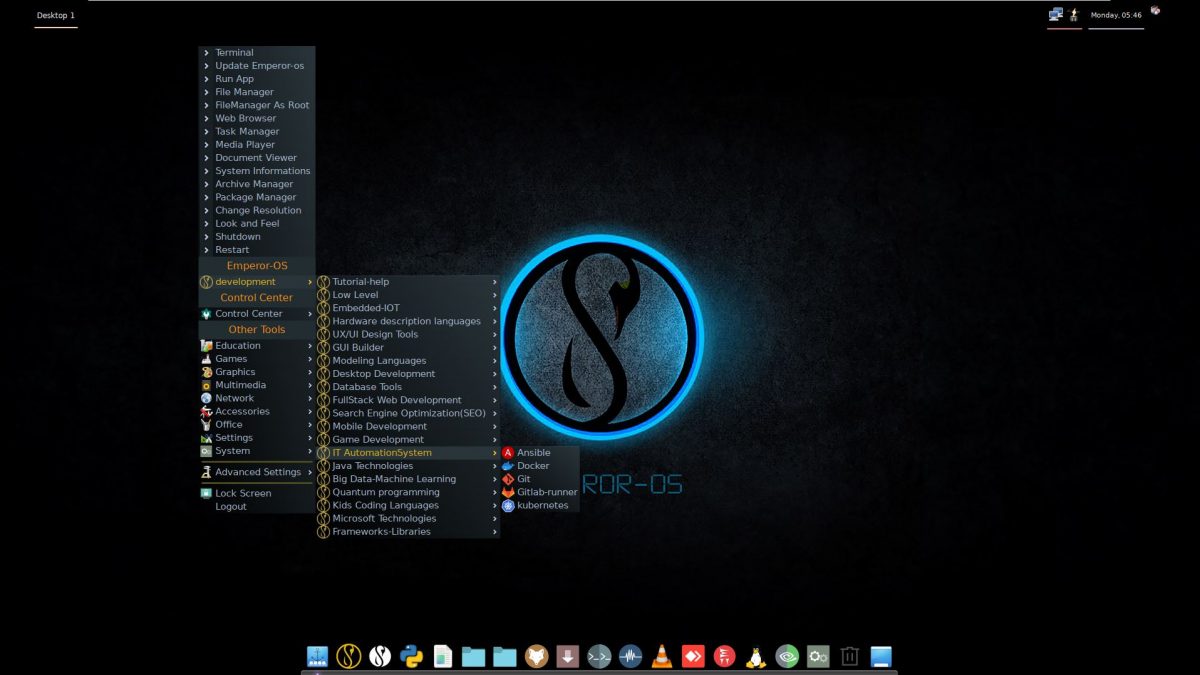
Task: Activate Lock Screen from the menu
Action: point(241,492)
